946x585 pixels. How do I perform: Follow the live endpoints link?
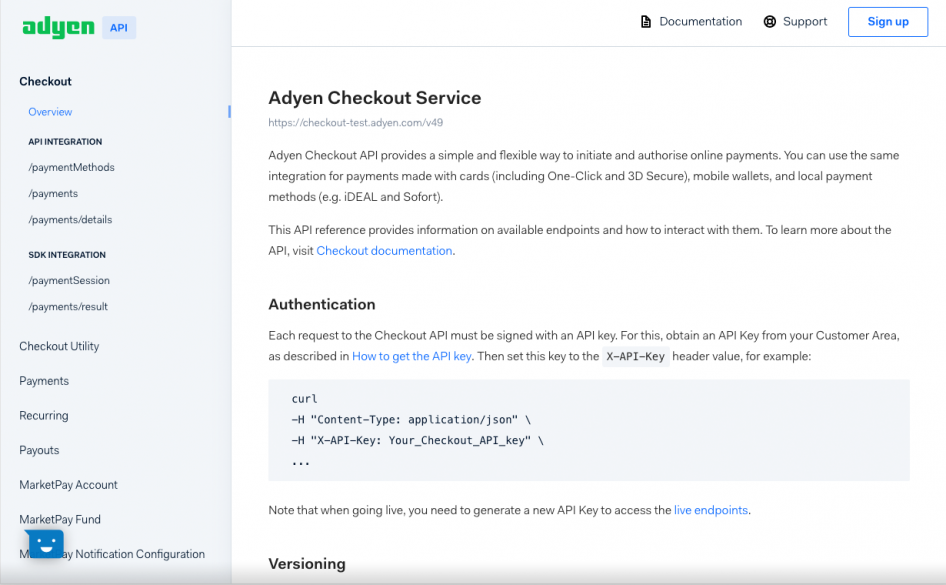click(x=711, y=510)
